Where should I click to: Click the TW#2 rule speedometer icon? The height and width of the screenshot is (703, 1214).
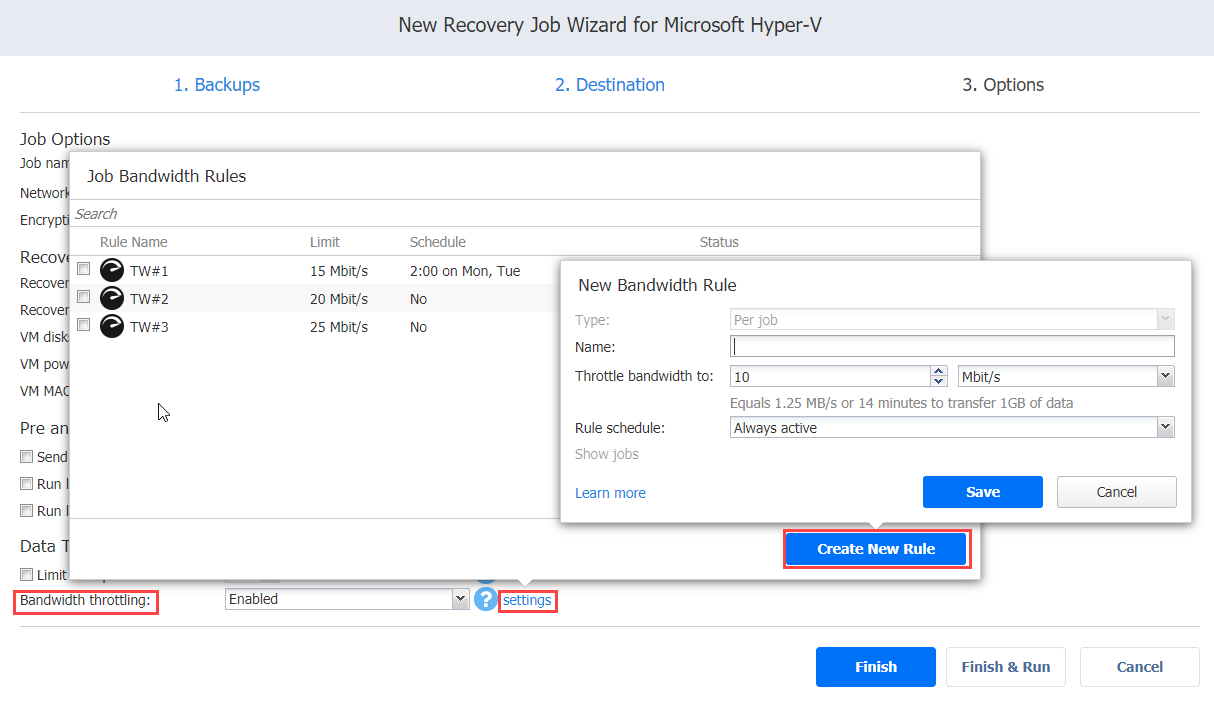pyautogui.click(x=112, y=299)
